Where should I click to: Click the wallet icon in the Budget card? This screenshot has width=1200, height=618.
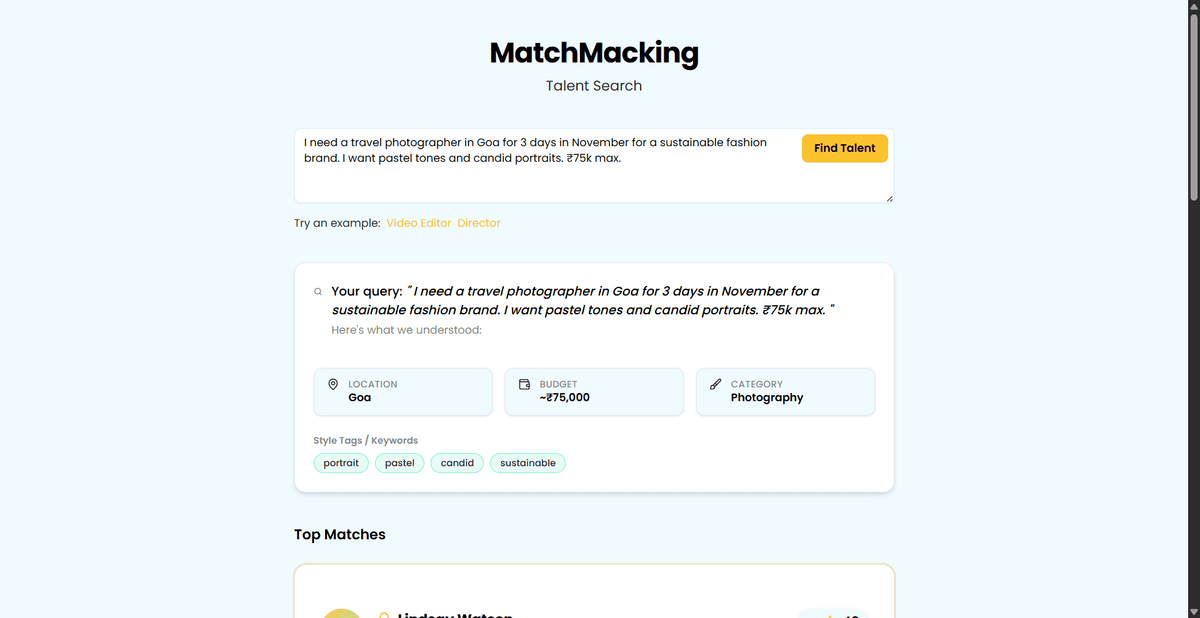[x=524, y=383]
